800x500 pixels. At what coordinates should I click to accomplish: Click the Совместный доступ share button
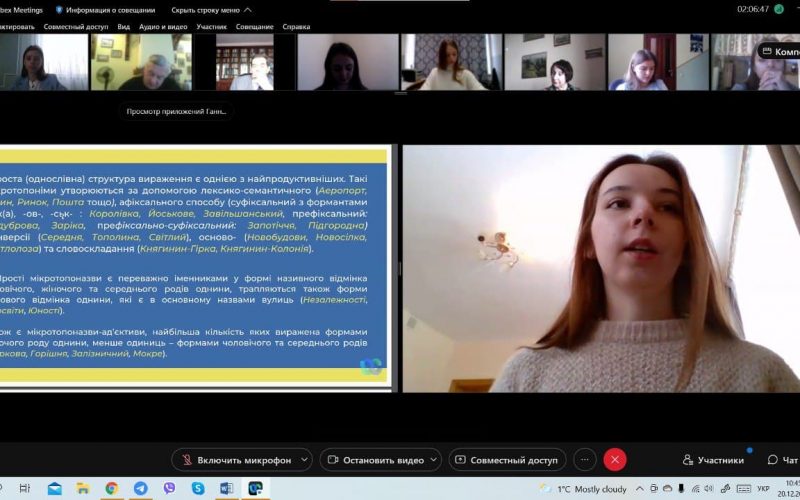[x=506, y=460]
